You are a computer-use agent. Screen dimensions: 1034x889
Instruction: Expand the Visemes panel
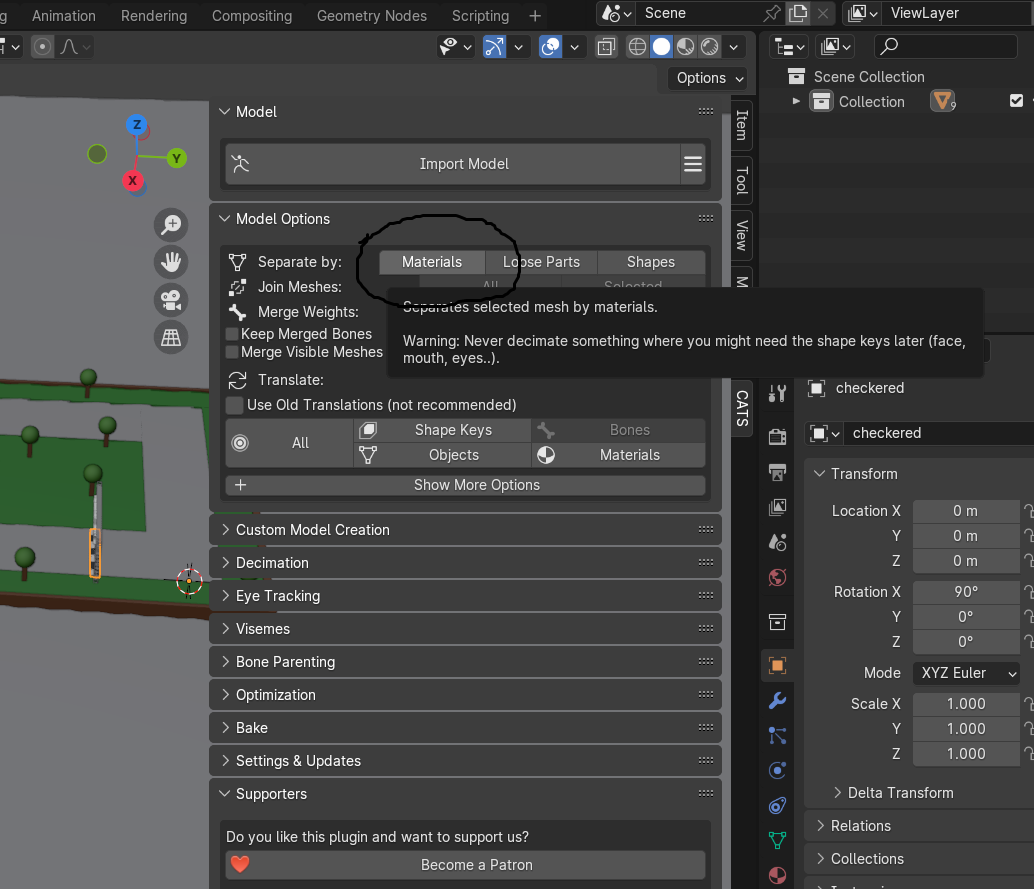click(465, 629)
